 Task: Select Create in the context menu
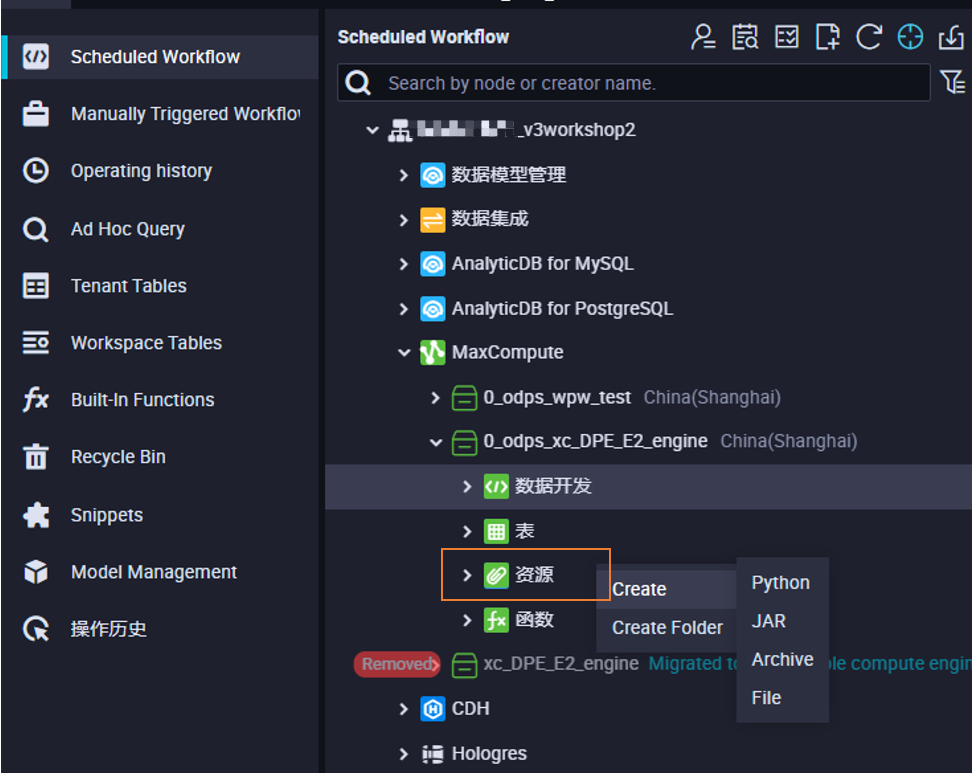tap(666, 589)
